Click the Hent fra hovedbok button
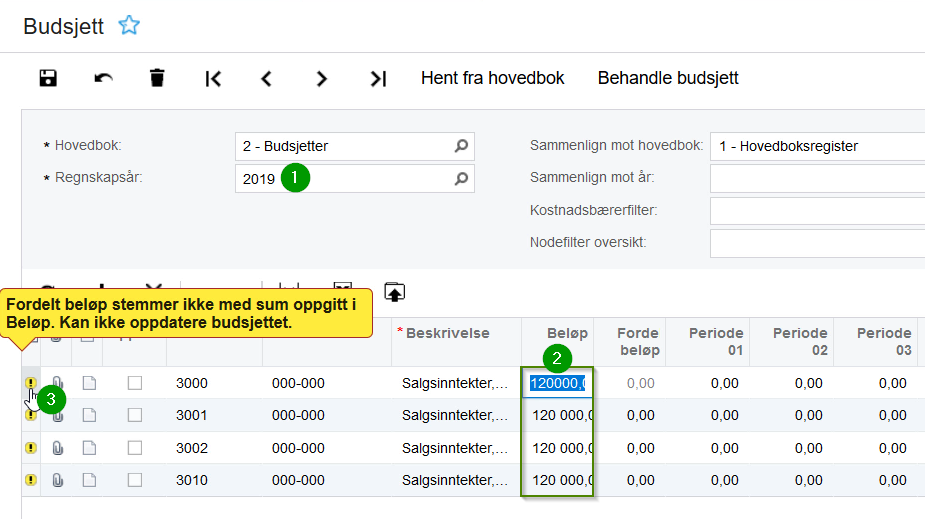Screen dimensions: 925x519 (x=493, y=78)
